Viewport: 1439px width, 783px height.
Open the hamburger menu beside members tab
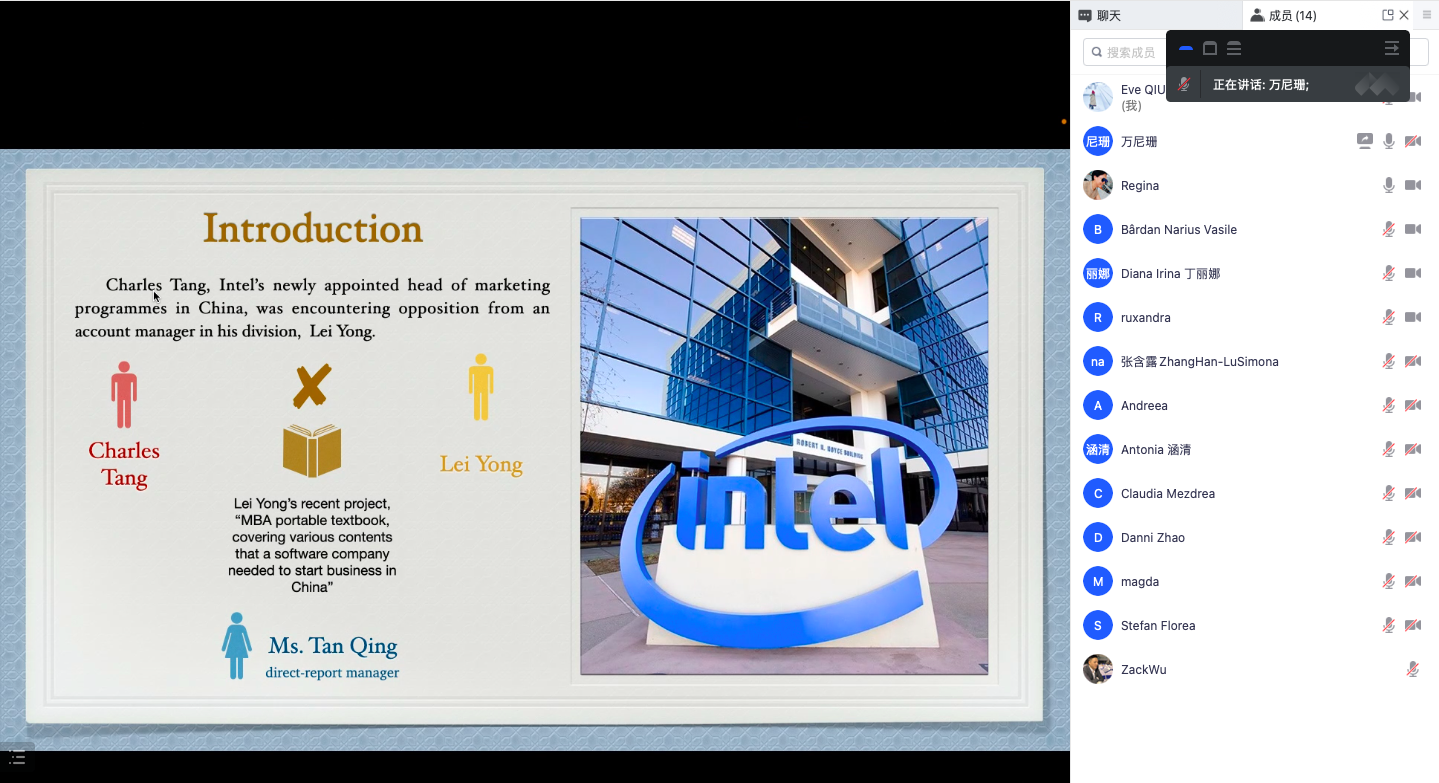click(x=1427, y=15)
